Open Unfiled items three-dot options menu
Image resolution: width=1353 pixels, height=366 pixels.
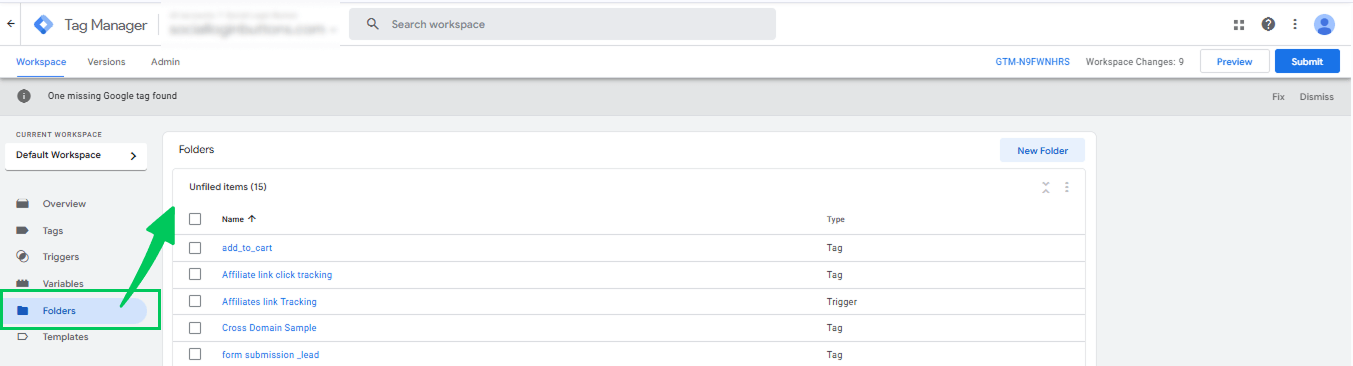point(1067,187)
